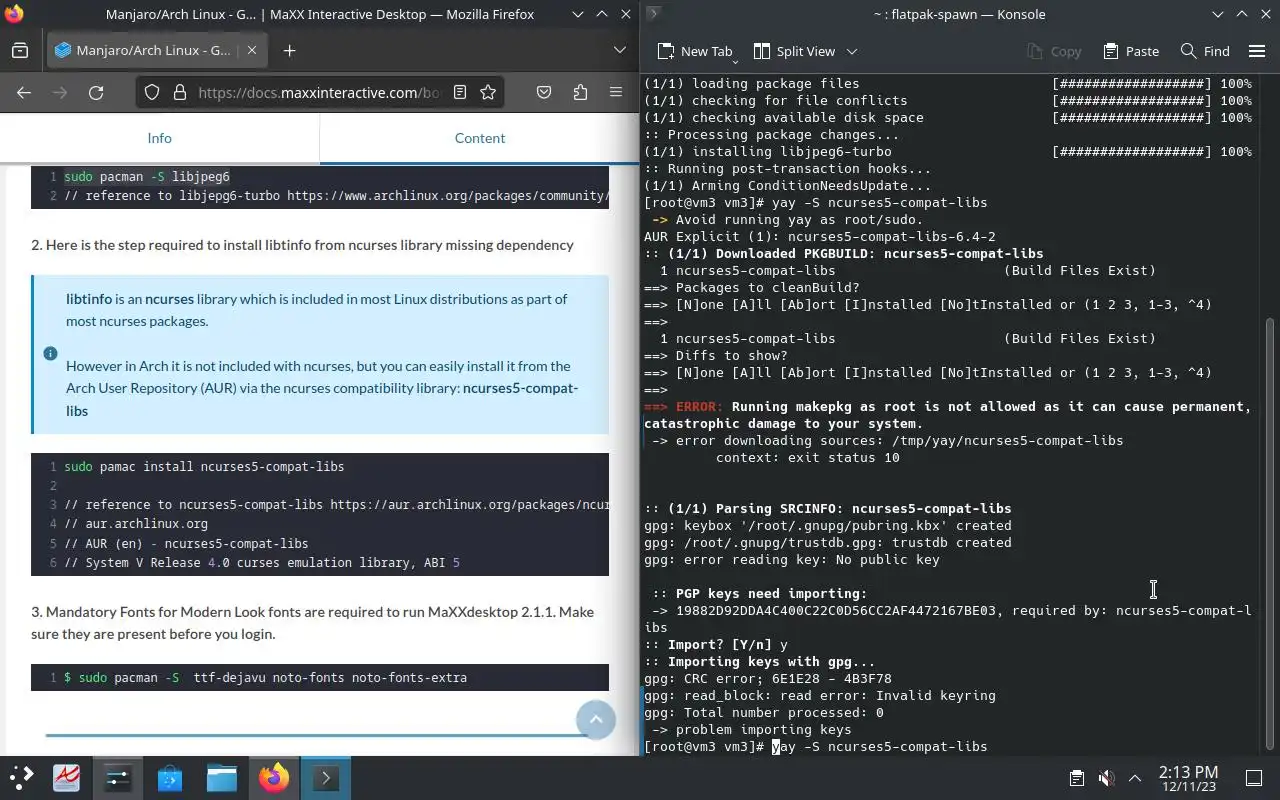This screenshot has height=800, width=1280.
Task: Close the Manjaro/Arch Linux browser tab
Action: [x=252, y=51]
